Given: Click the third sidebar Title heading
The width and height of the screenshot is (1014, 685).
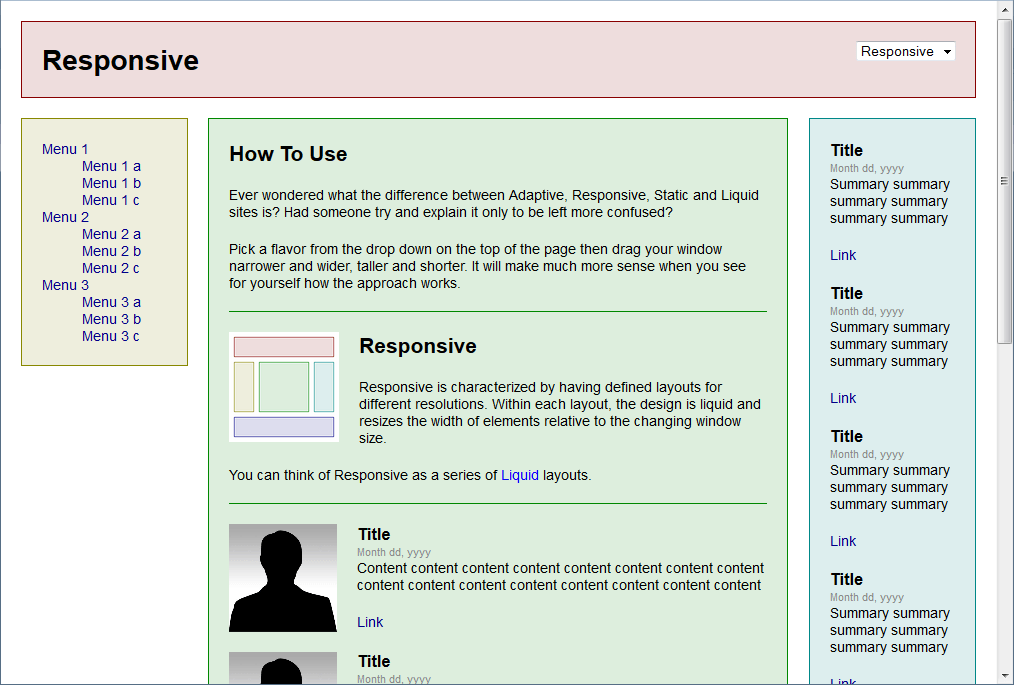Looking at the screenshot, I should tap(847, 436).
